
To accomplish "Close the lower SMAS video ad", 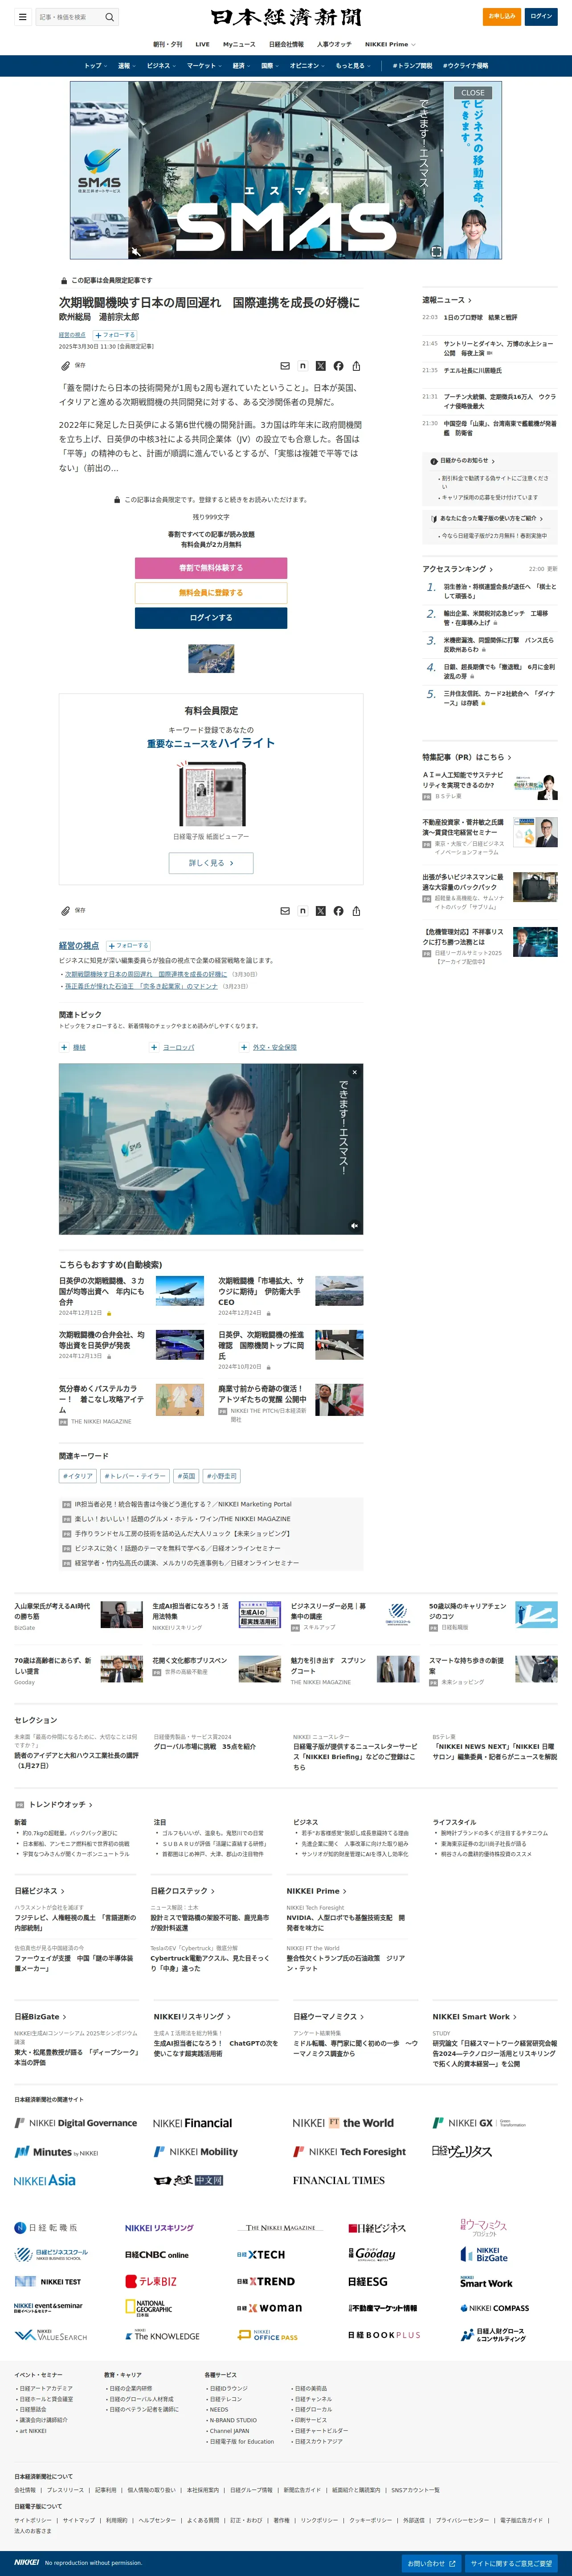I will pyautogui.click(x=354, y=1072).
